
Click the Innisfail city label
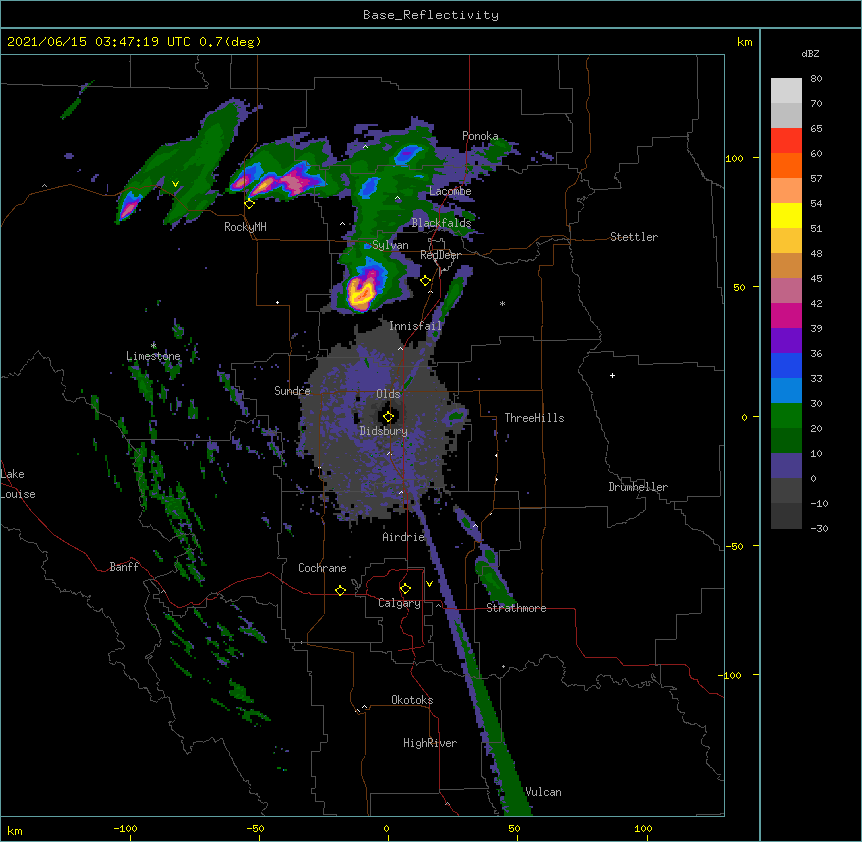(415, 326)
